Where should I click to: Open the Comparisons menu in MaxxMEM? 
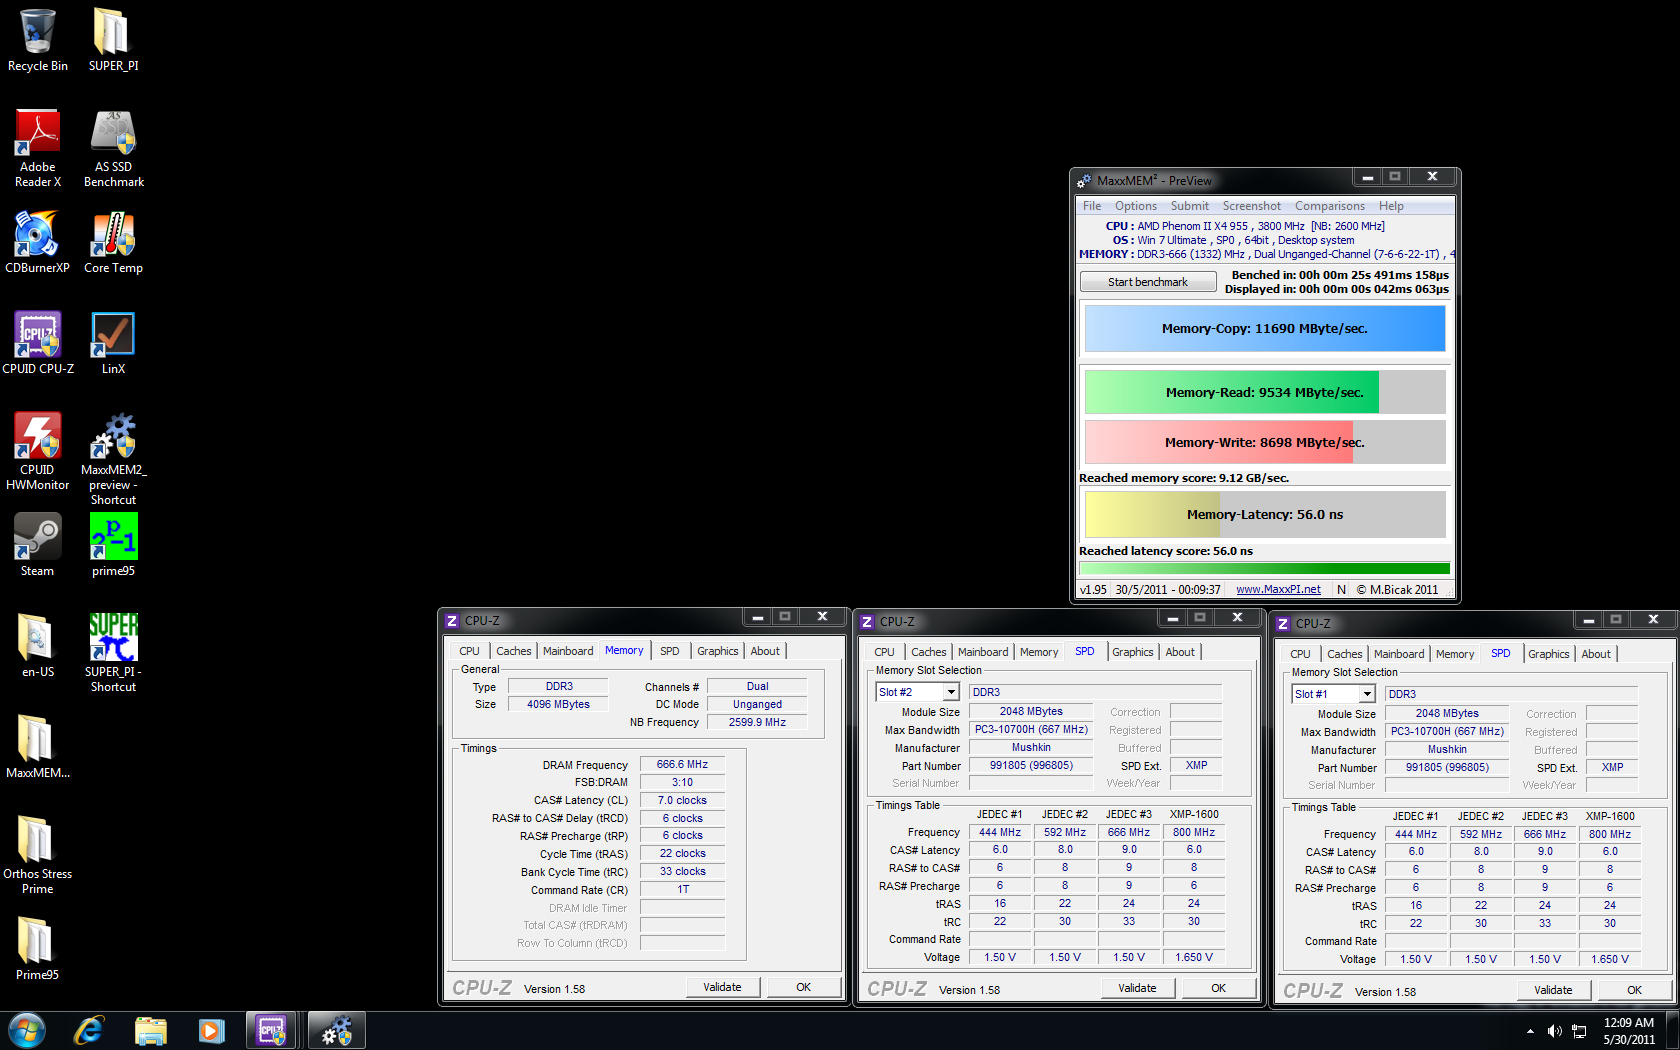click(1330, 206)
